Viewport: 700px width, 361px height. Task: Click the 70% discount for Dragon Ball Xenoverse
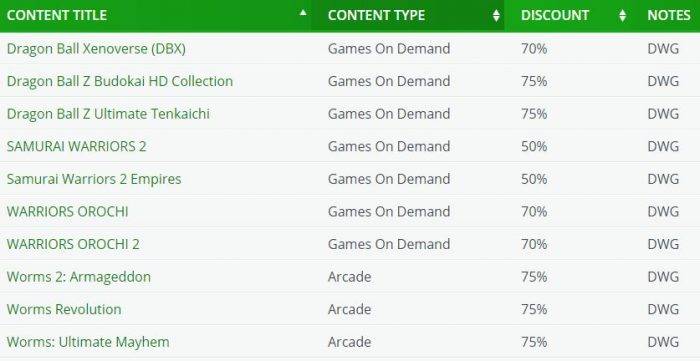(534, 49)
